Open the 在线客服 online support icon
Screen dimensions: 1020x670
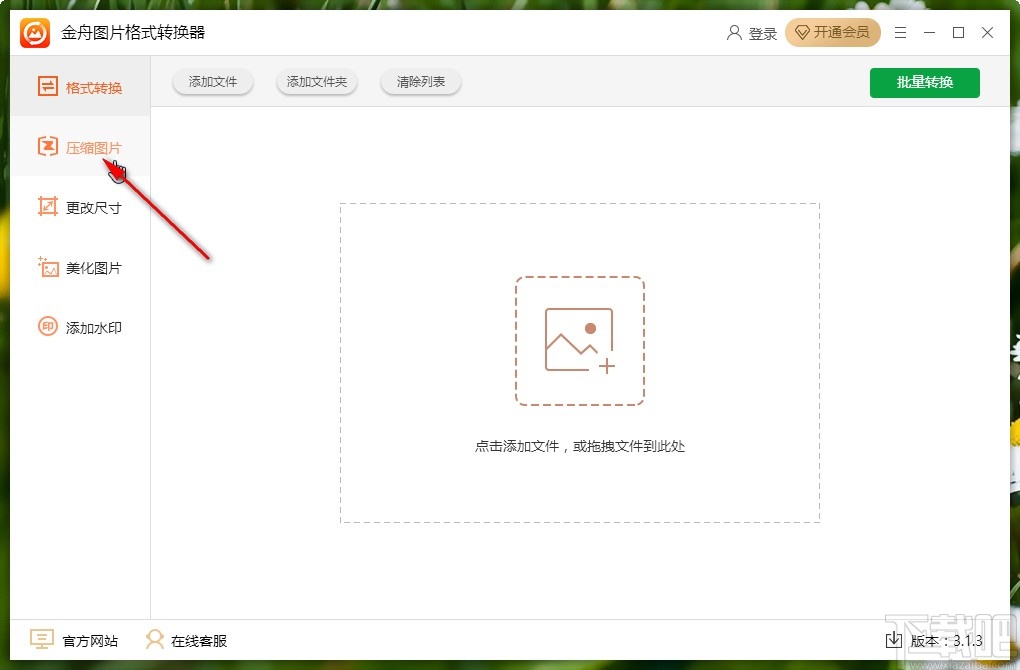(155, 640)
